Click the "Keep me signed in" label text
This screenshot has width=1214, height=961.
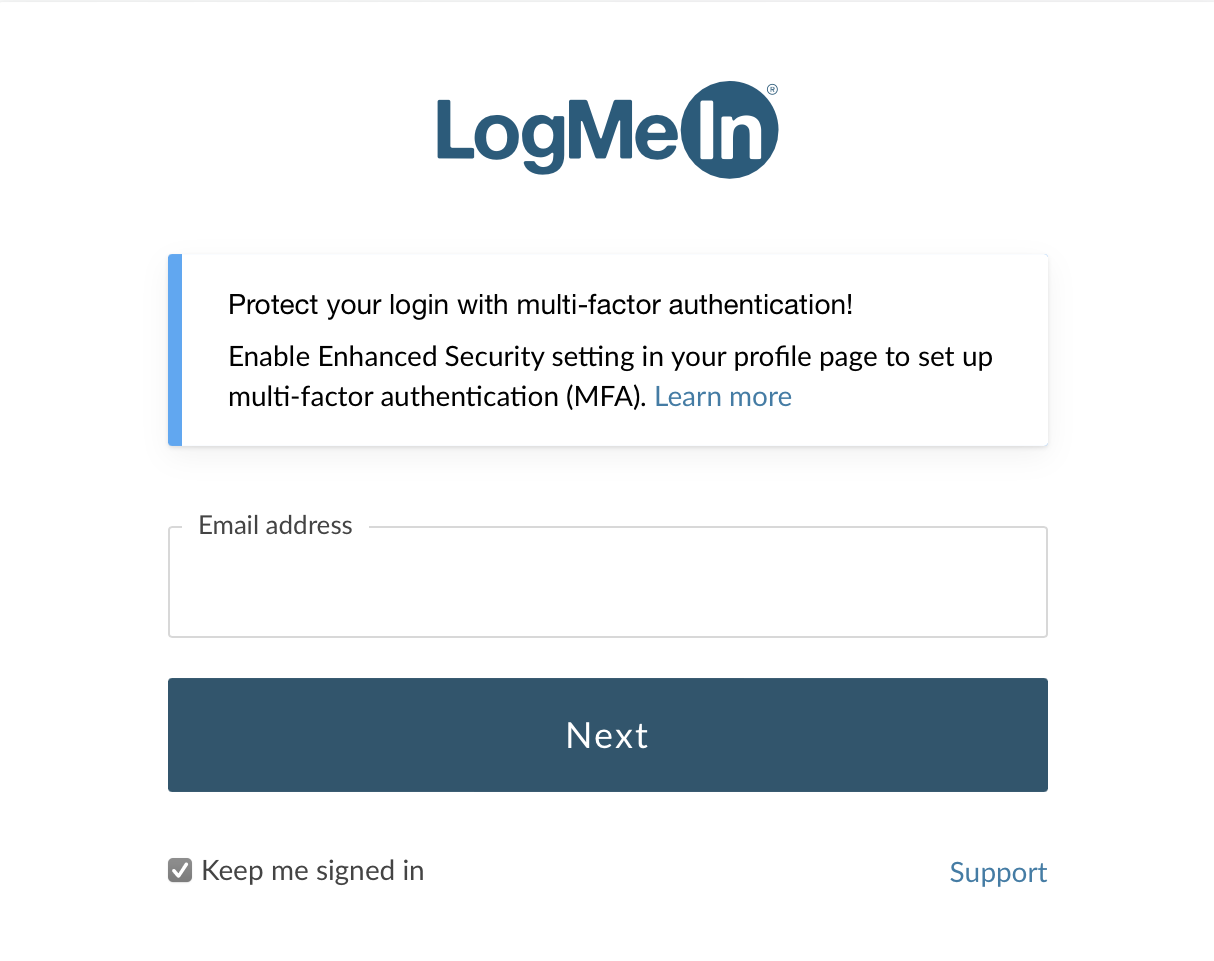[313, 871]
